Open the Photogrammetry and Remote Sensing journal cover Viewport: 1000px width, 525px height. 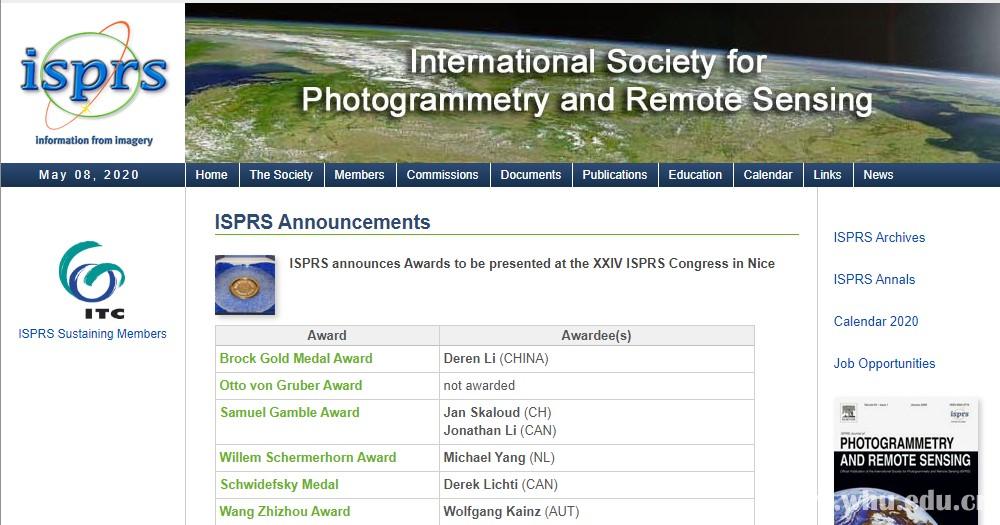click(904, 460)
